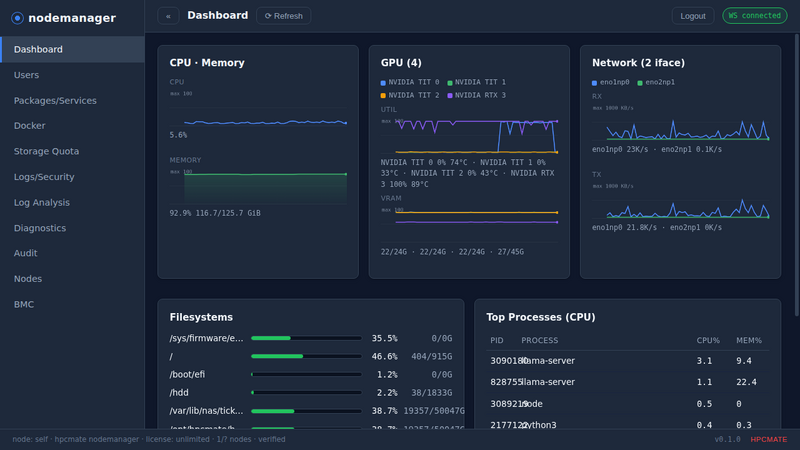Click the 92.9% 116.7/125.7 GiB memory value
Viewport: 800px width, 450px height.
(215, 213)
